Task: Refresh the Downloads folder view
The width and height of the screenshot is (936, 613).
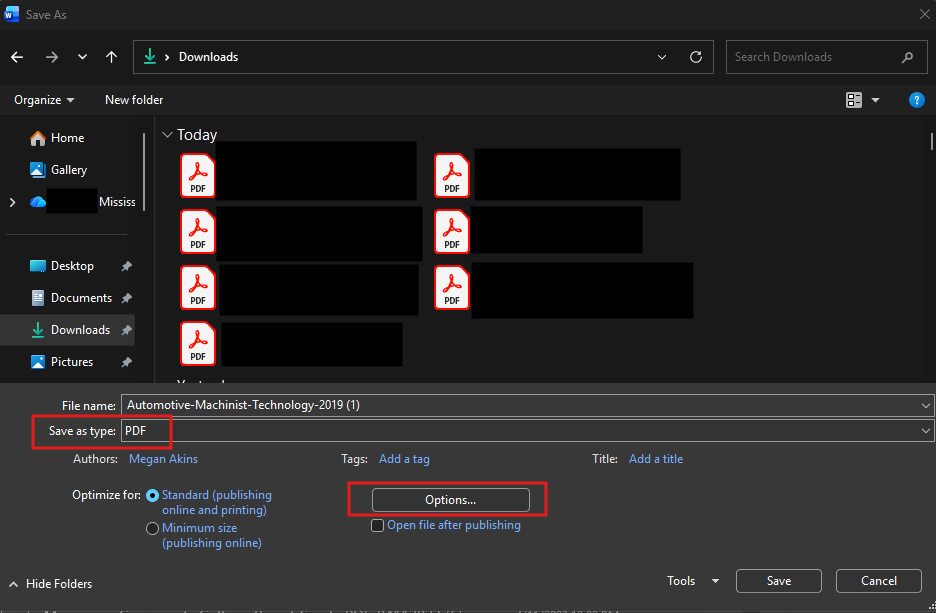Action: point(695,57)
